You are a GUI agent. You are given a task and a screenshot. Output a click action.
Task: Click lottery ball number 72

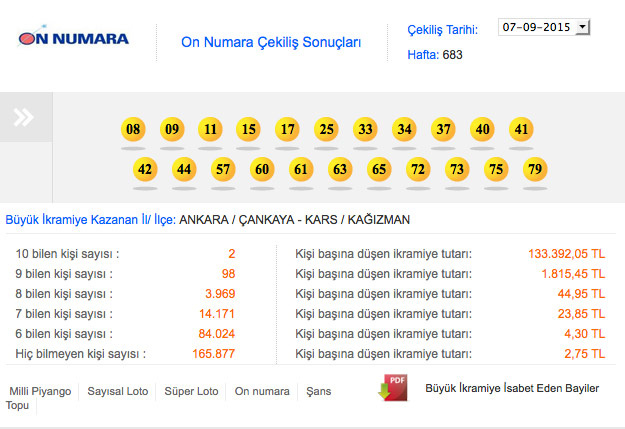418,169
